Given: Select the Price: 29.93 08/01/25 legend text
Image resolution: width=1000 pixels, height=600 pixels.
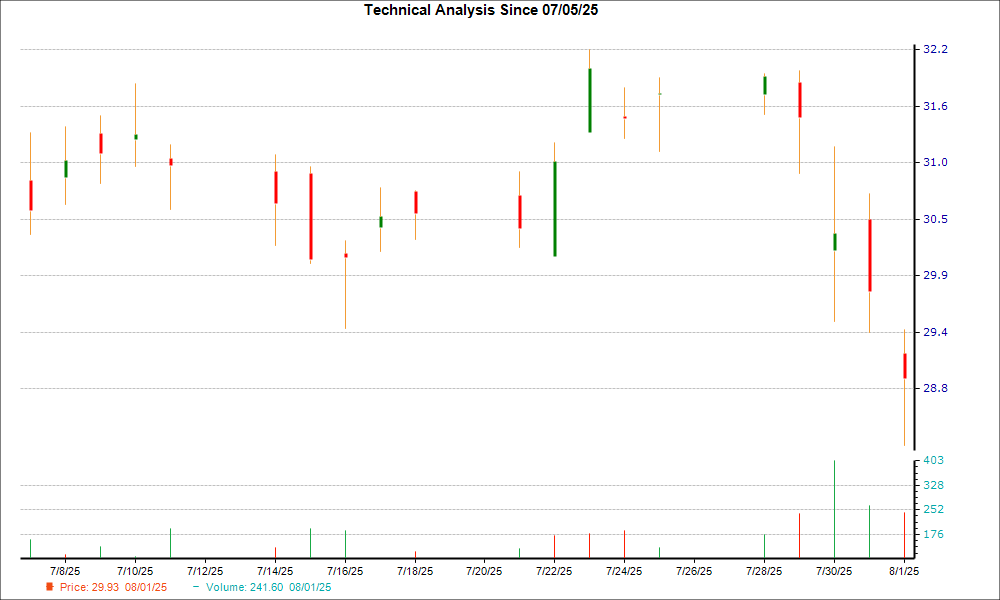Looking at the screenshot, I should [x=114, y=587].
